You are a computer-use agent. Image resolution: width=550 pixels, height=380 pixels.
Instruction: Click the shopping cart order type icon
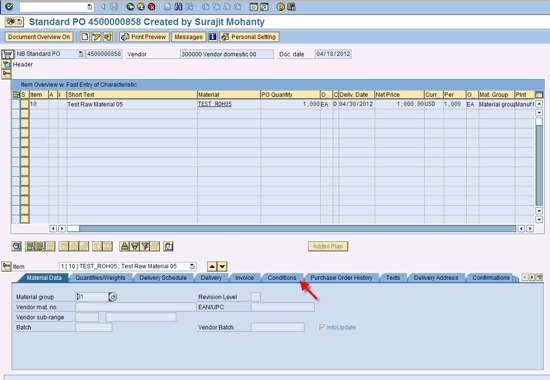point(8,54)
